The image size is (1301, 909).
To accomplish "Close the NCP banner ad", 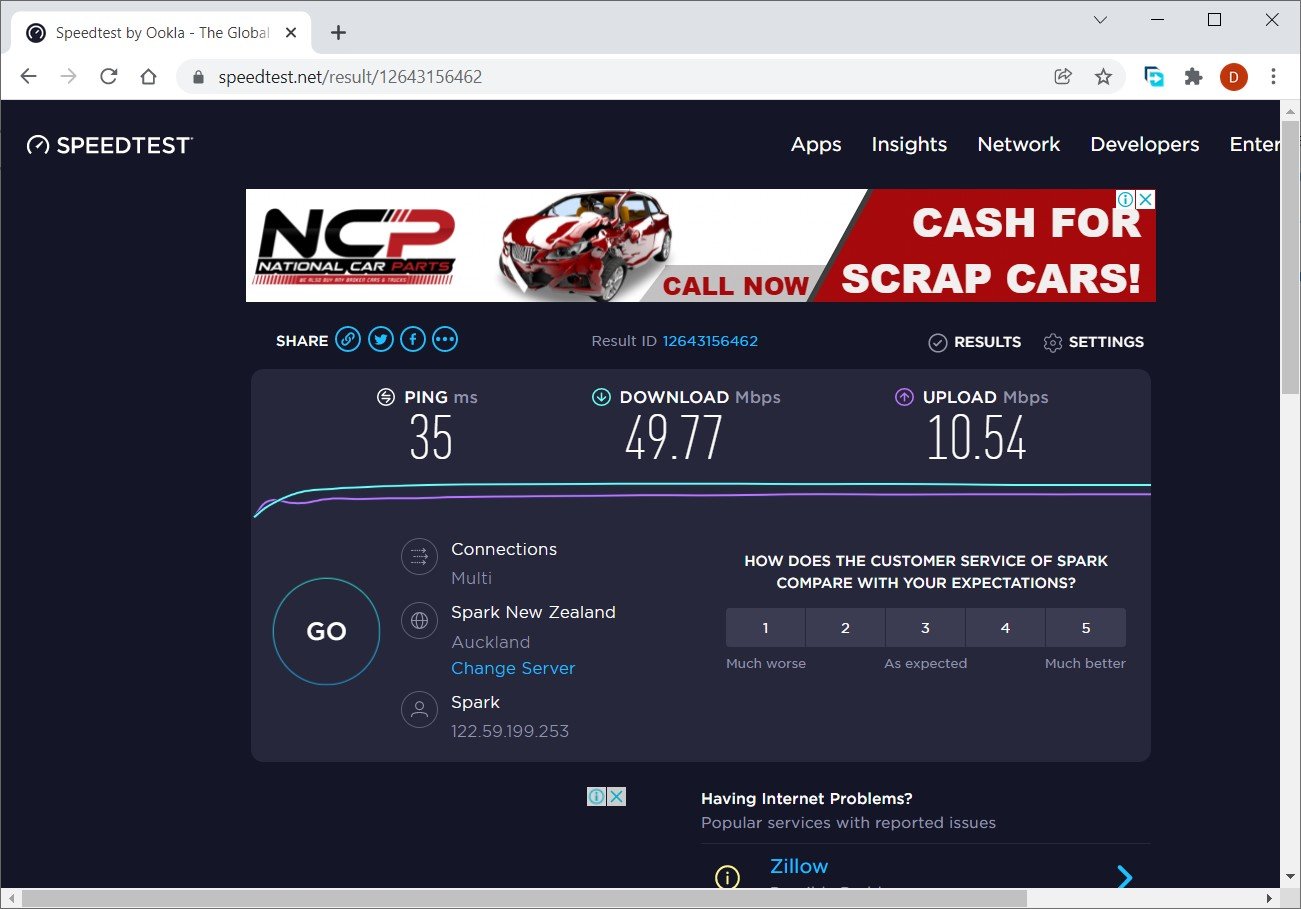I will pos(1146,199).
